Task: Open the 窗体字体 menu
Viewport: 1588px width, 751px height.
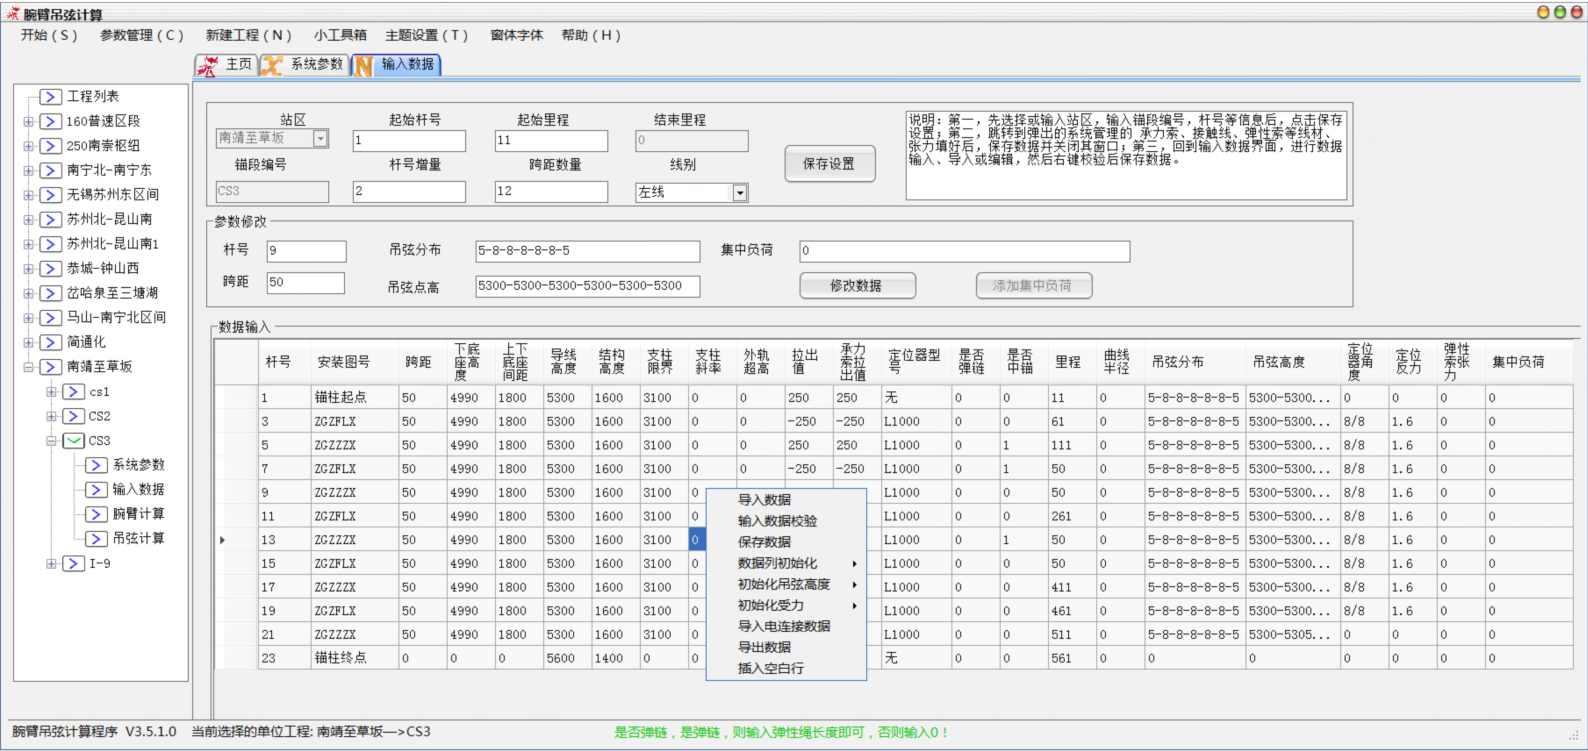Action: coord(517,35)
